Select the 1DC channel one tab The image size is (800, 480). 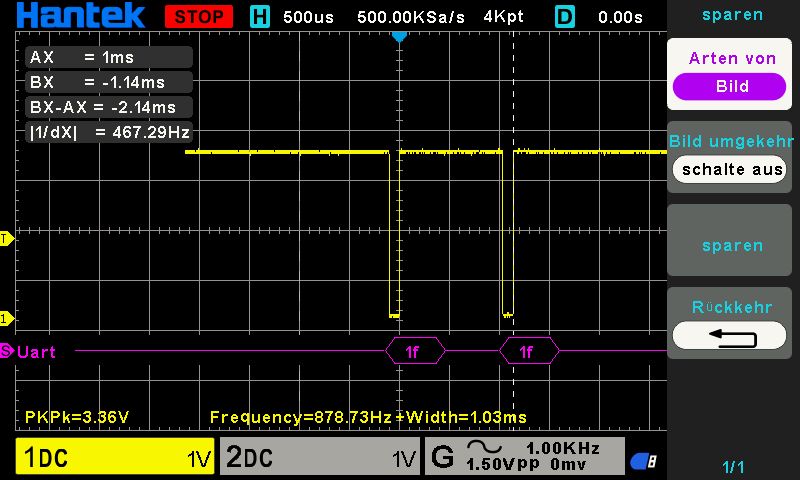point(115,456)
